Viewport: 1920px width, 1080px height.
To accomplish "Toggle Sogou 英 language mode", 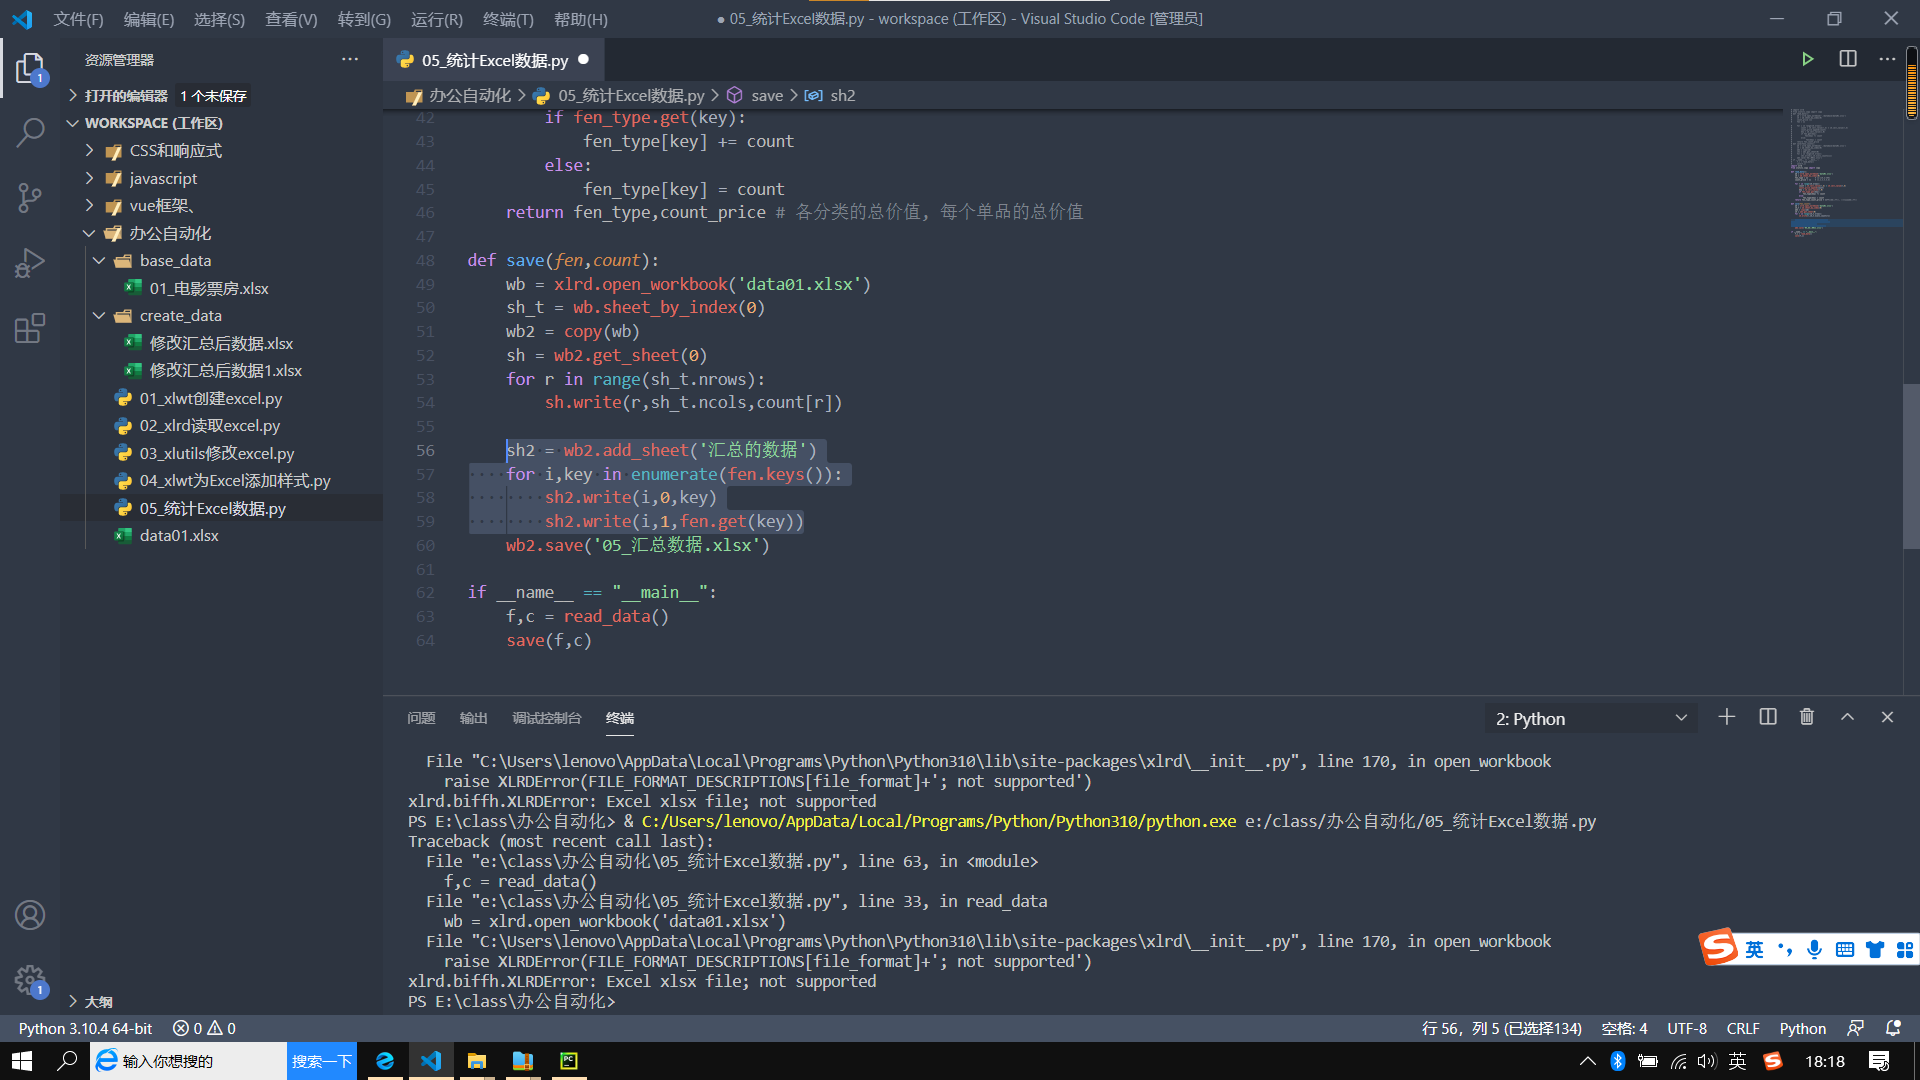I will point(1755,949).
